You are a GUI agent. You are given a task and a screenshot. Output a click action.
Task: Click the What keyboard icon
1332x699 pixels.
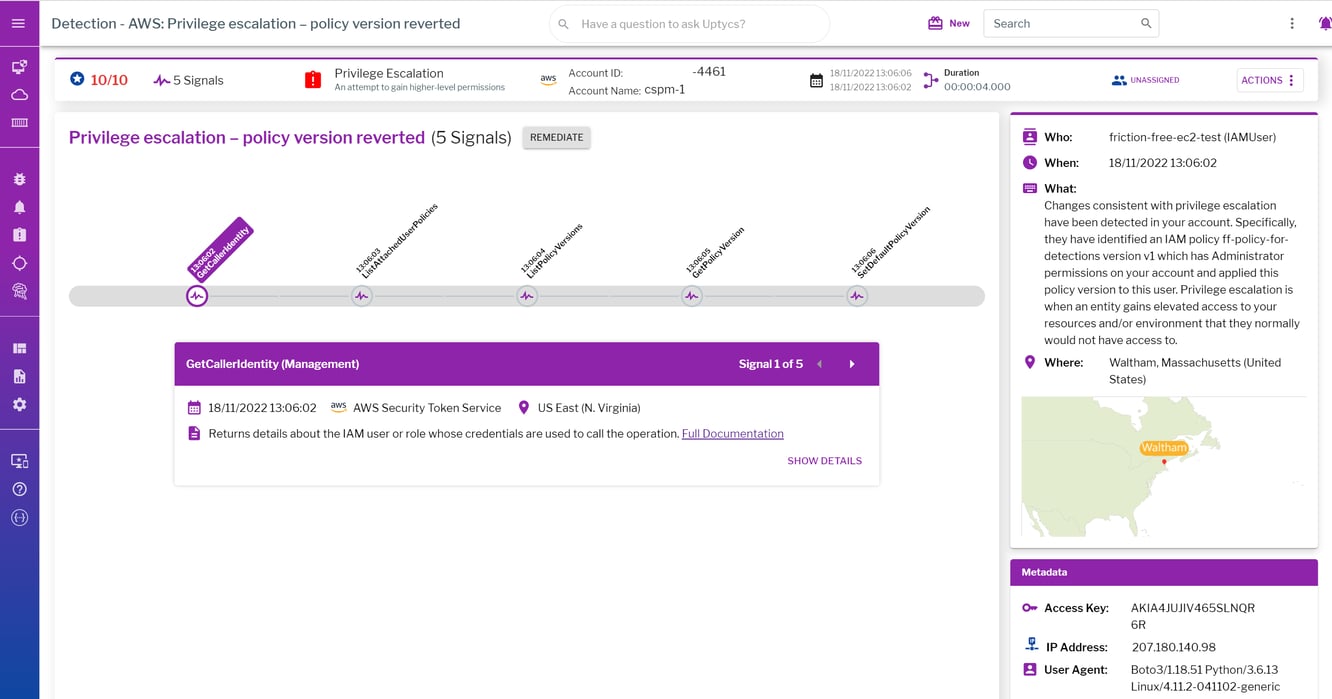1030,188
